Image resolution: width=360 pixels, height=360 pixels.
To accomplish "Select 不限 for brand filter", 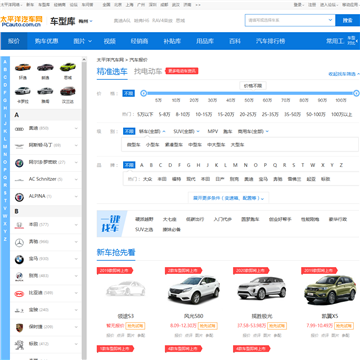I will pyautogui.click(x=129, y=165).
